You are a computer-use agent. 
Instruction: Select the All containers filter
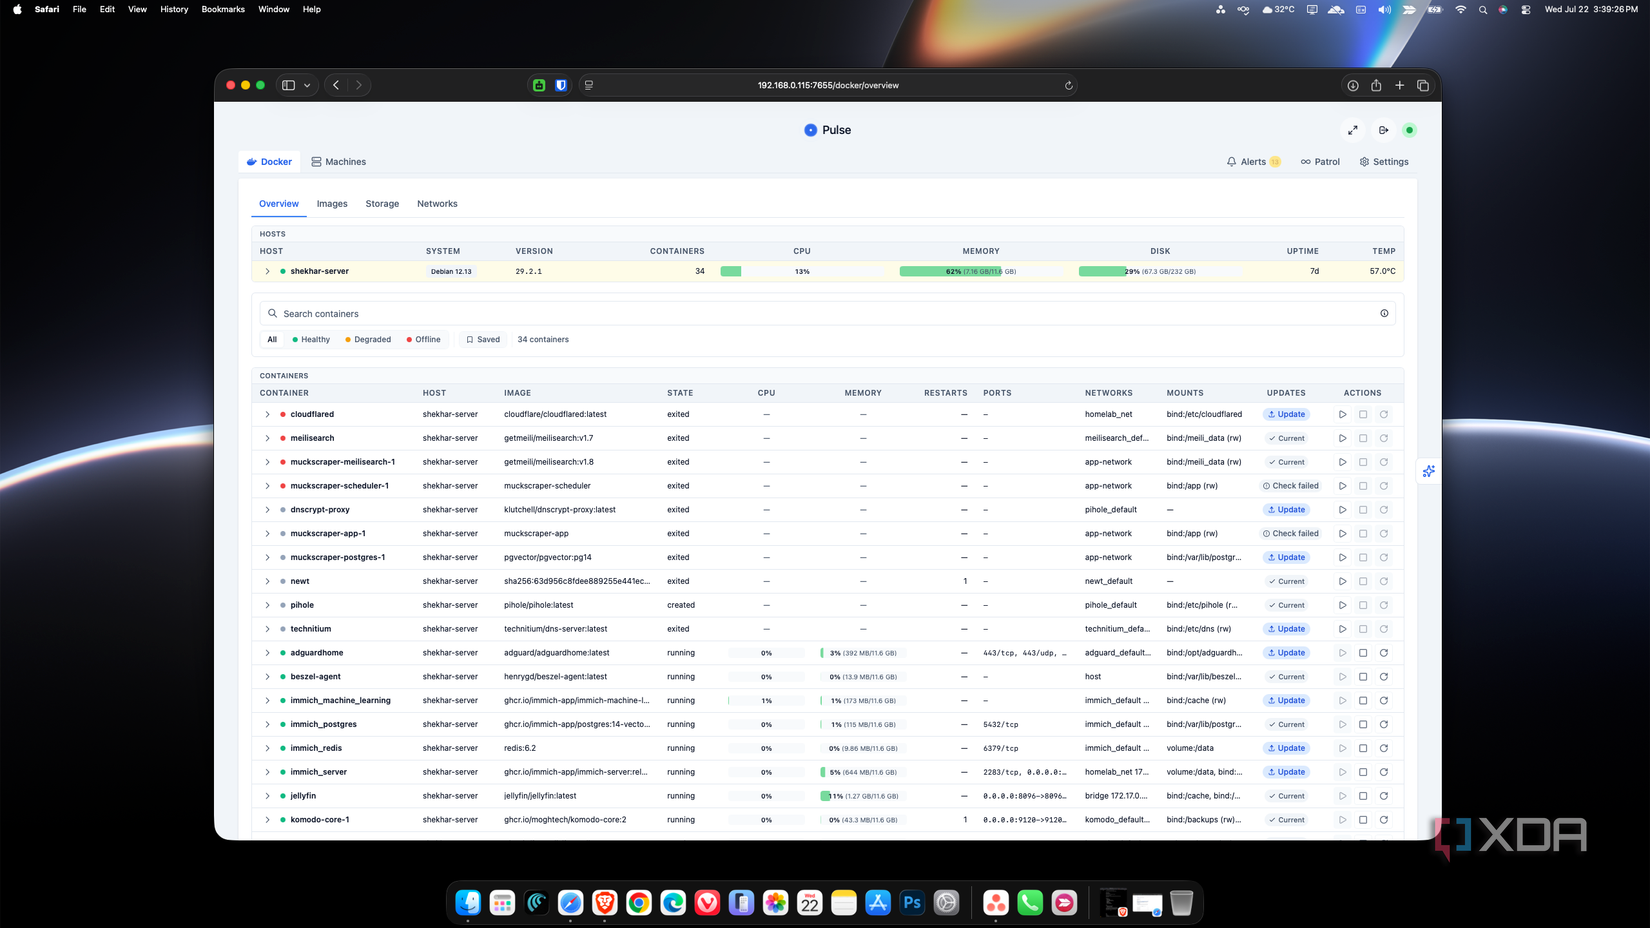(x=272, y=340)
